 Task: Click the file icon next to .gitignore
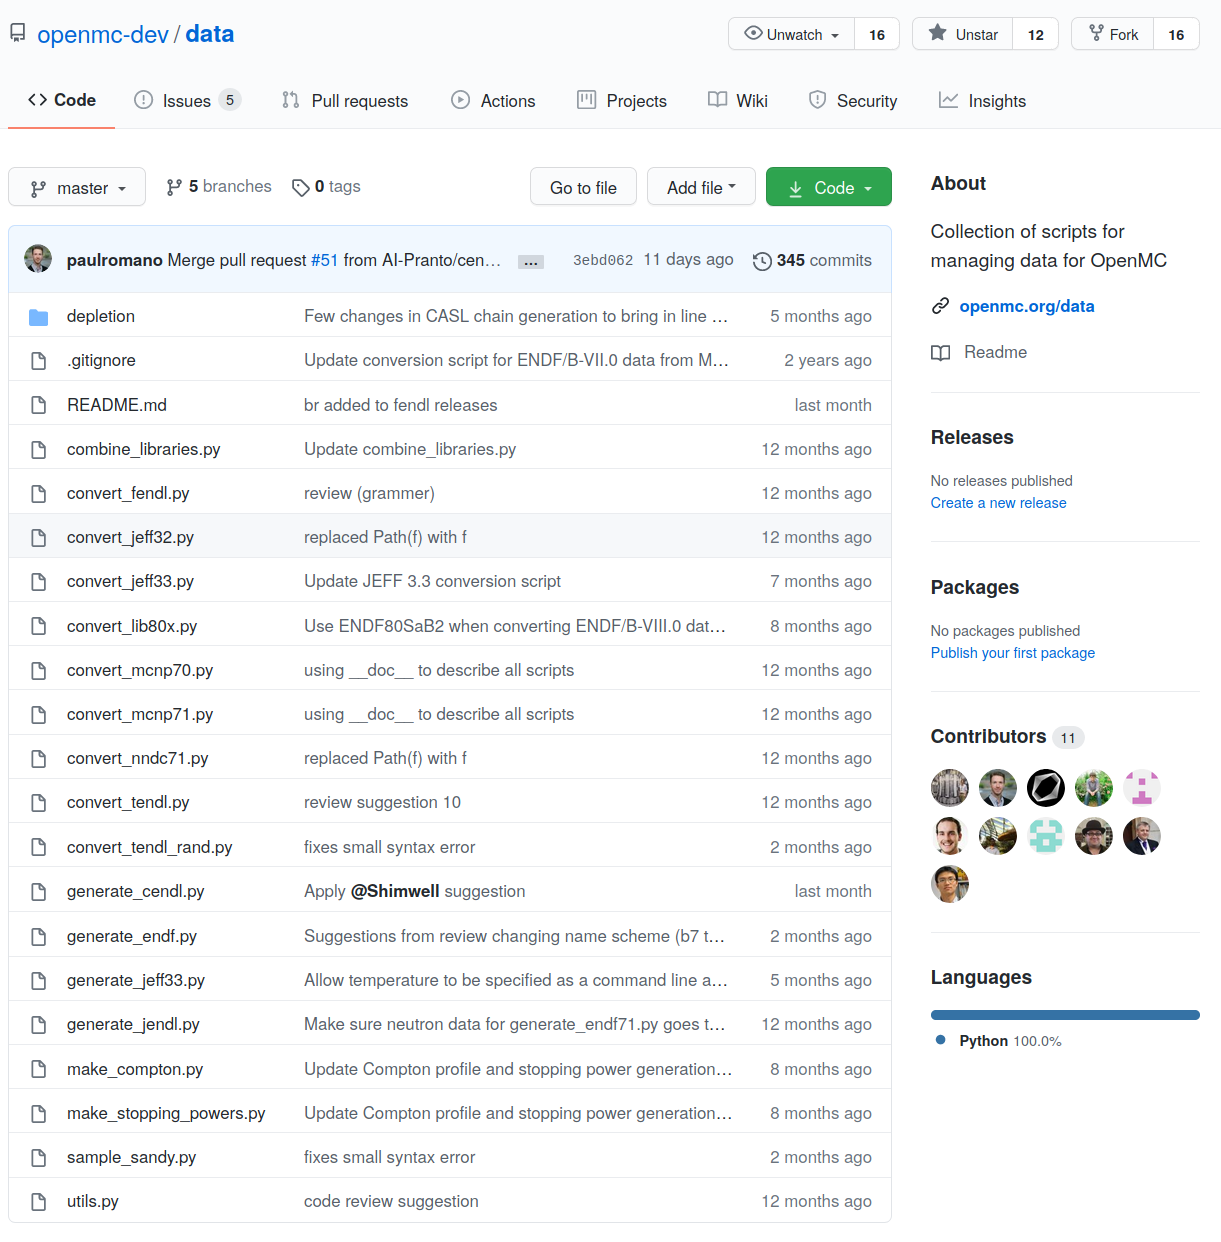click(x=38, y=361)
